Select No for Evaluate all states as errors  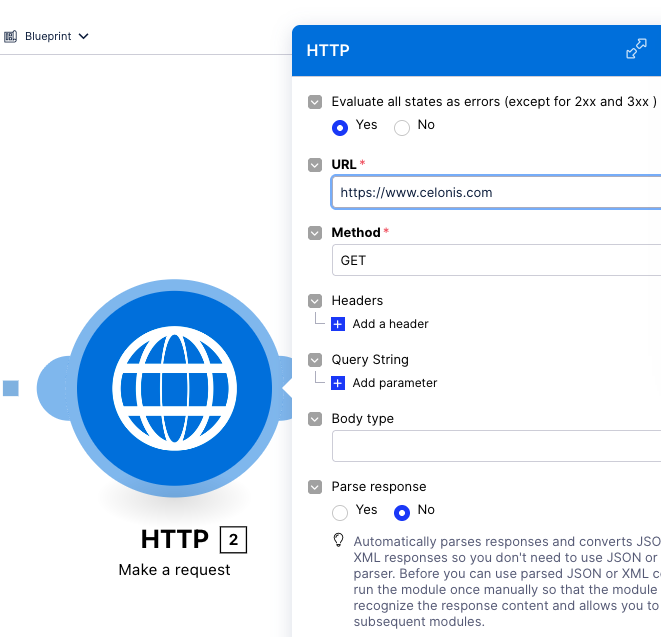click(x=402, y=127)
